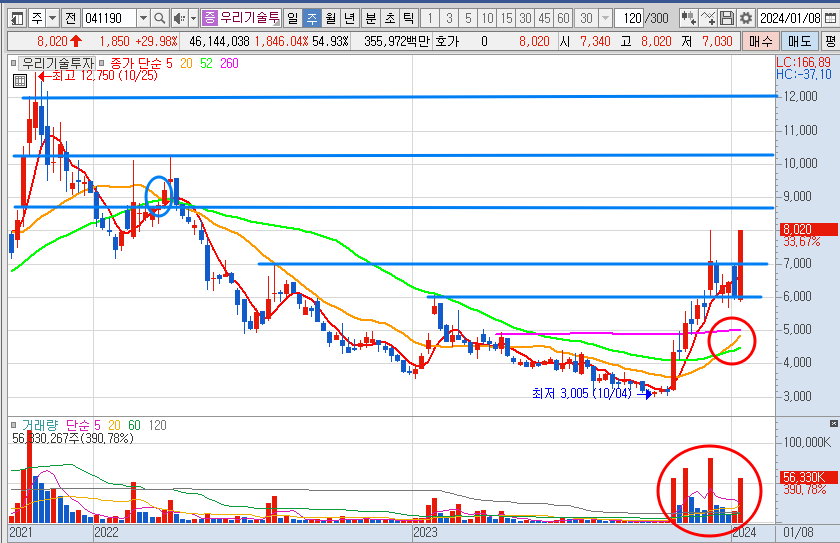Viewport: 840px width, 543px height.
Task: Select the 5 interval button
Action: [x=468, y=19]
